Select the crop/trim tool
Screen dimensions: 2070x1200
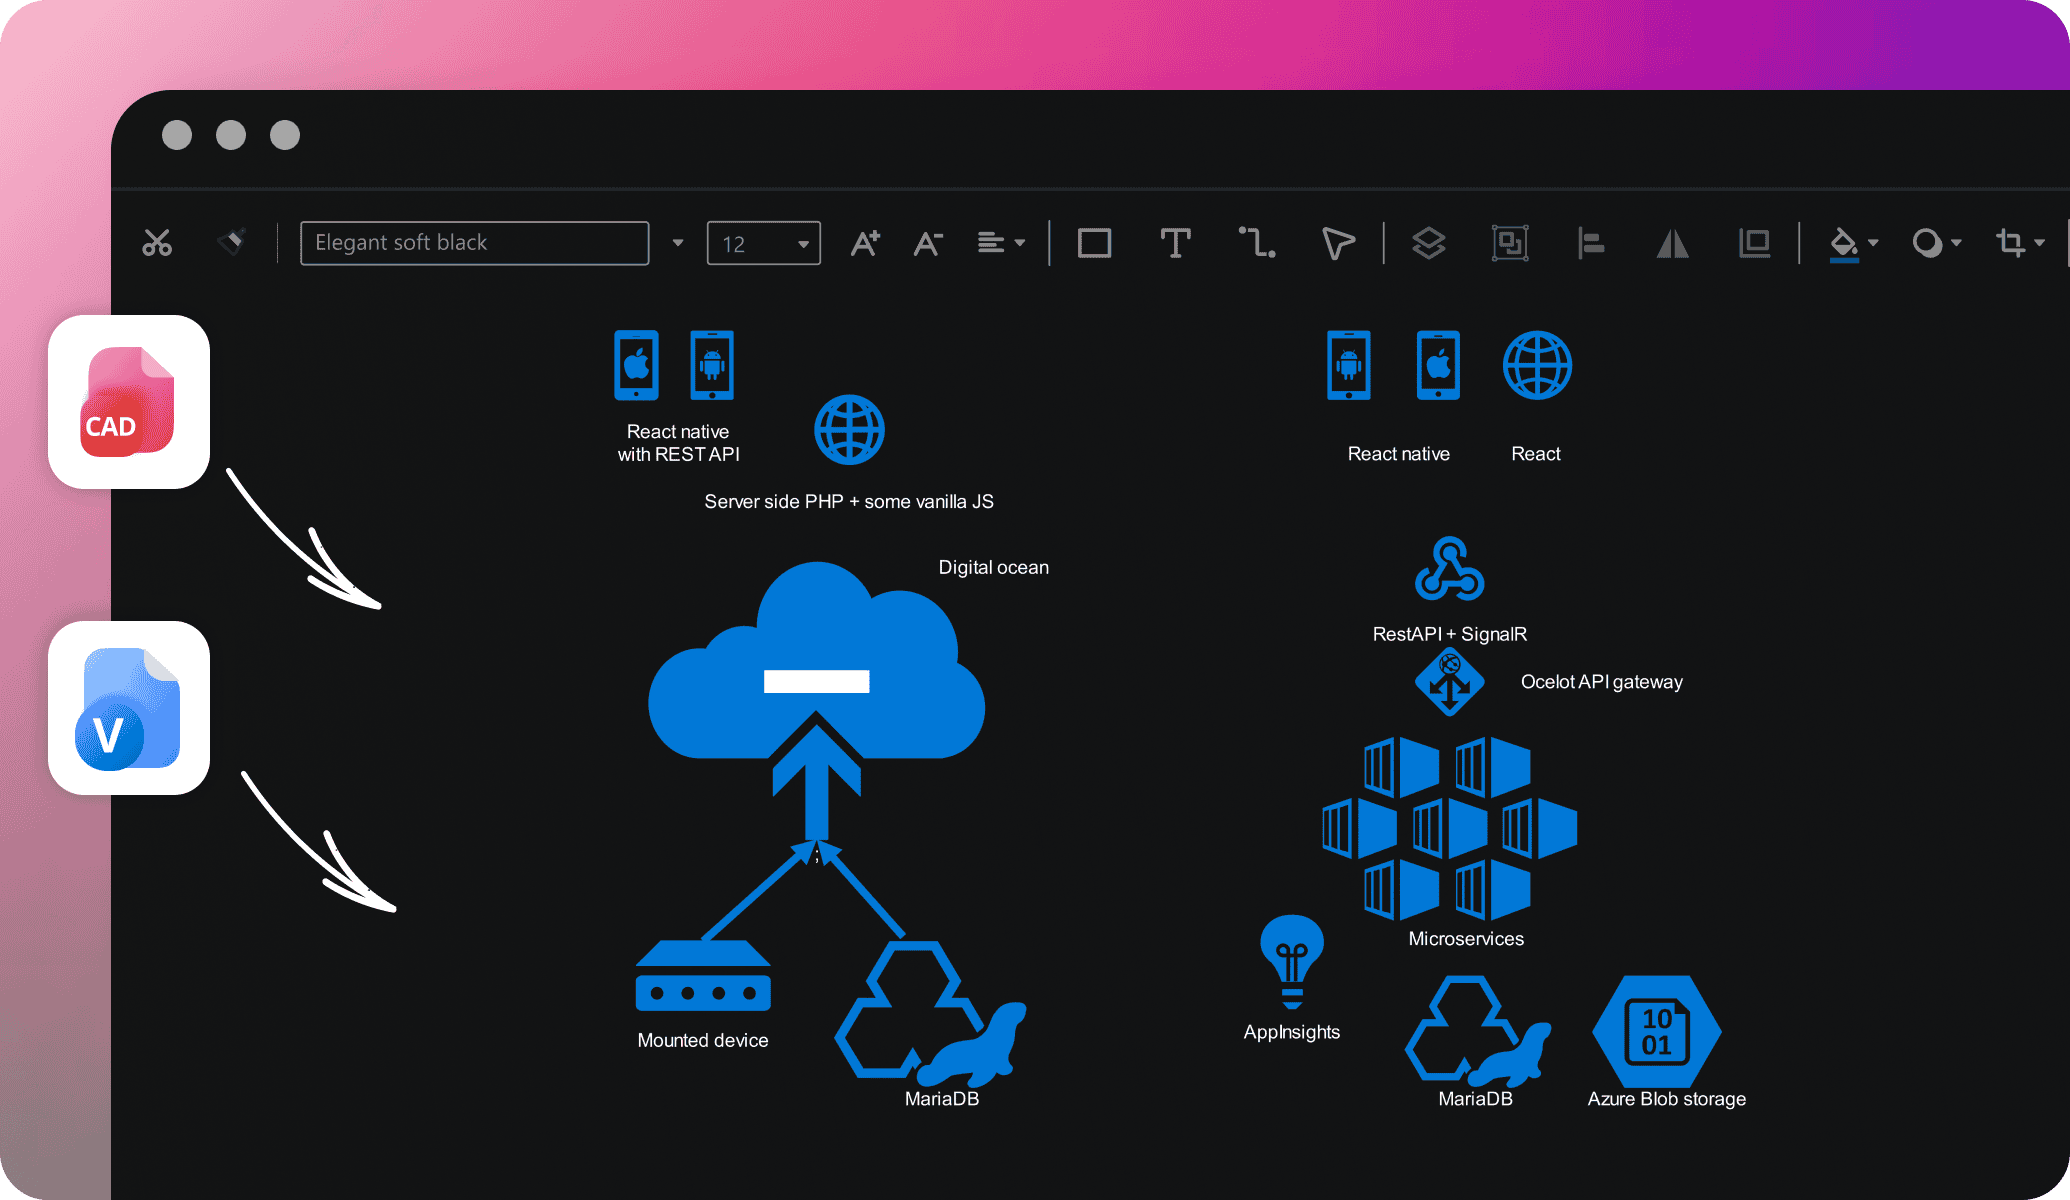(x=2010, y=243)
